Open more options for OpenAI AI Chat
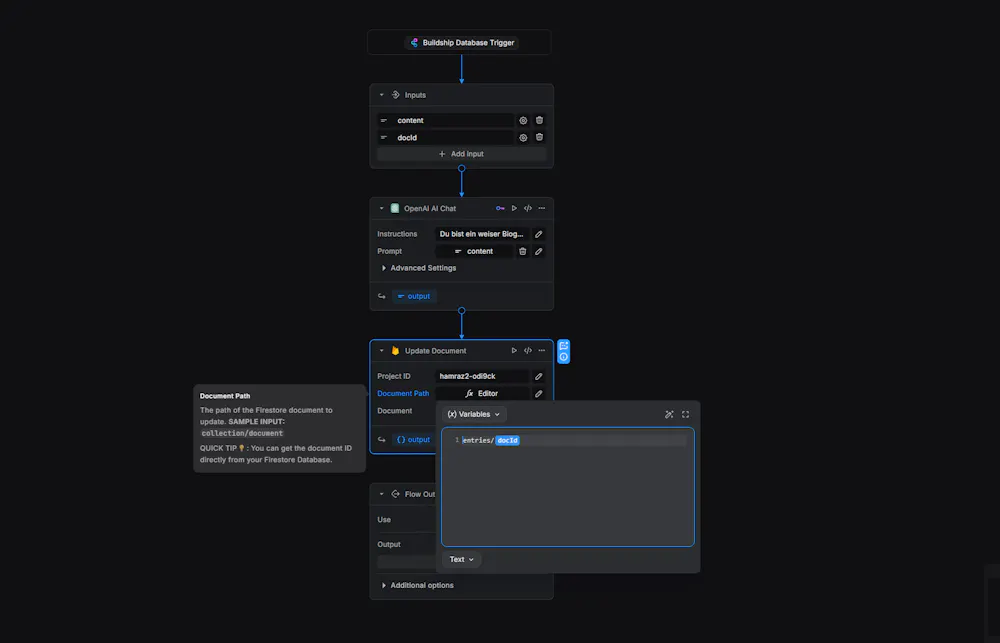1000x643 pixels. tap(541, 208)
